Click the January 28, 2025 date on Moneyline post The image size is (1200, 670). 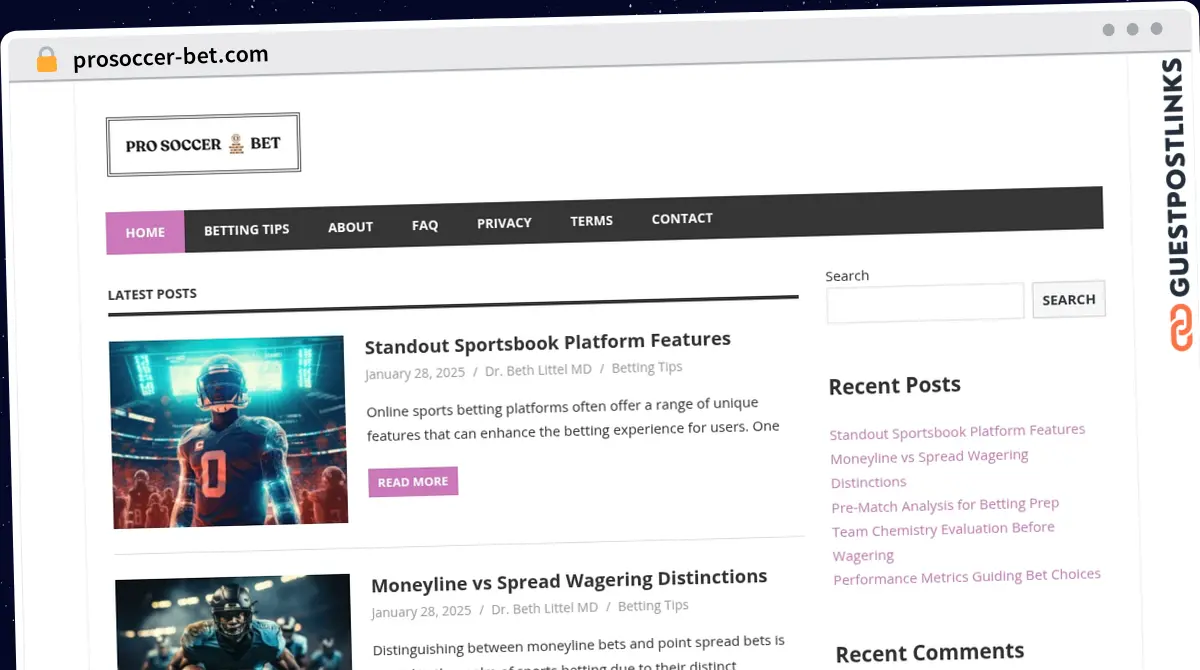(x=421, y=611)
